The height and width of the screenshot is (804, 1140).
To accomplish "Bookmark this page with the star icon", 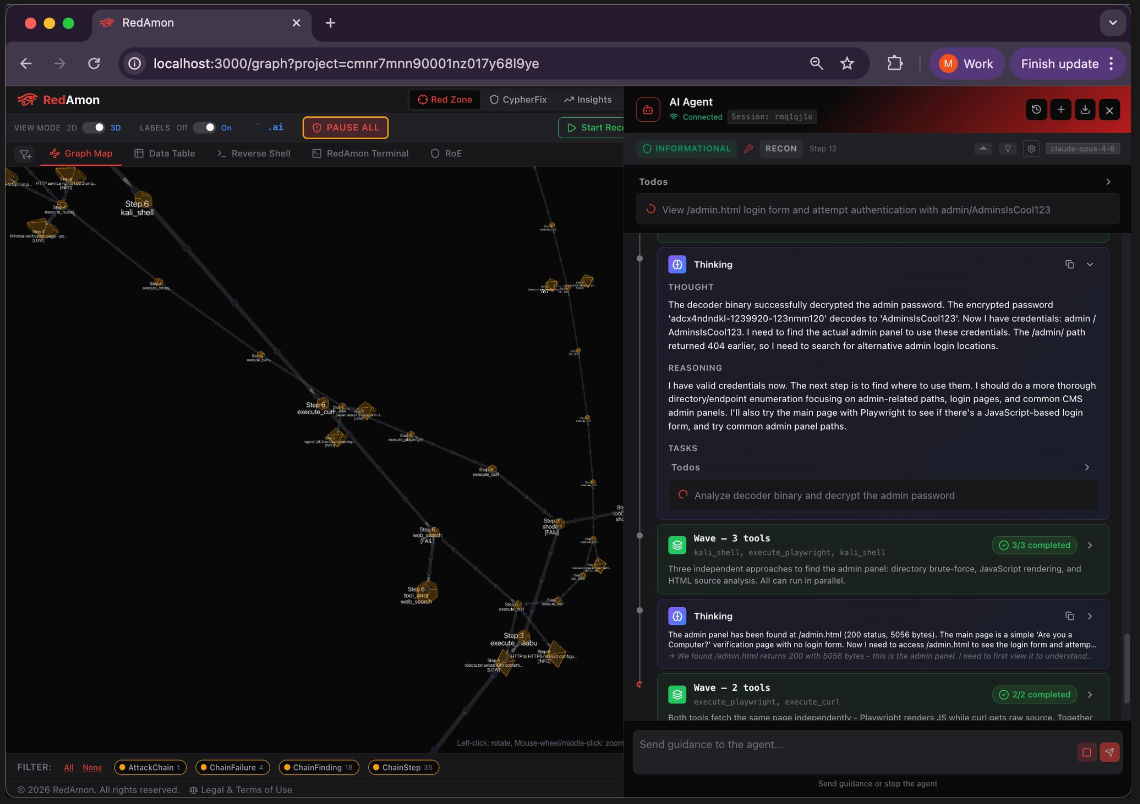I will click(847, 64).
